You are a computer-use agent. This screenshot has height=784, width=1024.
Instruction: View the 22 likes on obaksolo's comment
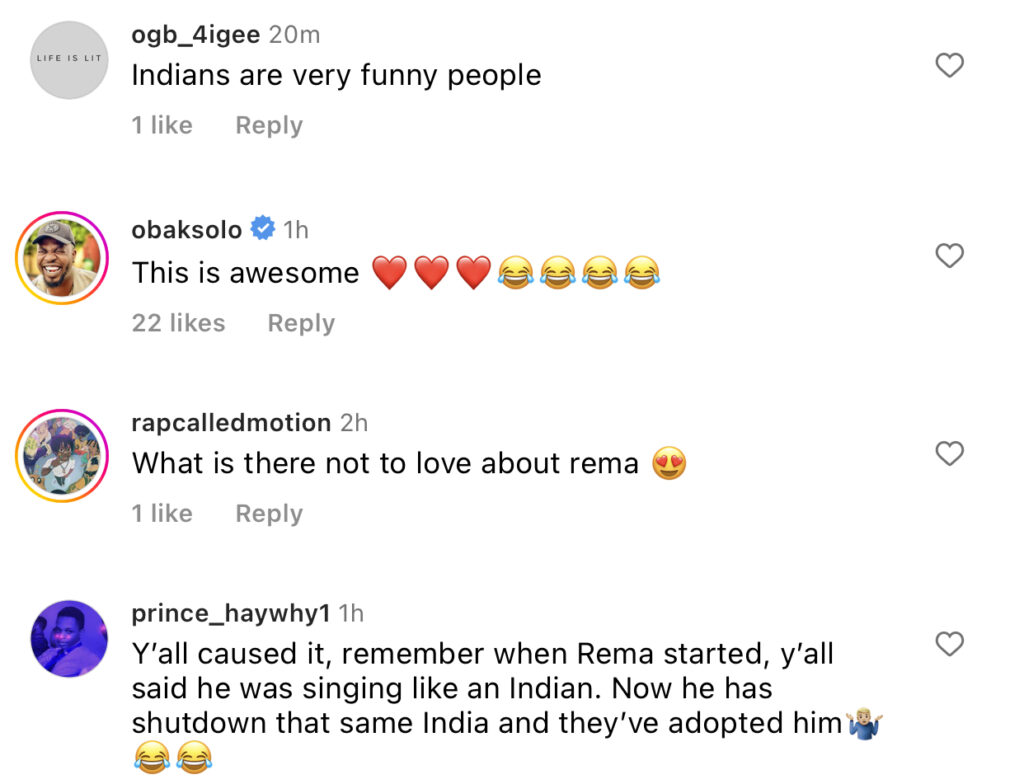[x=178, y=323]
